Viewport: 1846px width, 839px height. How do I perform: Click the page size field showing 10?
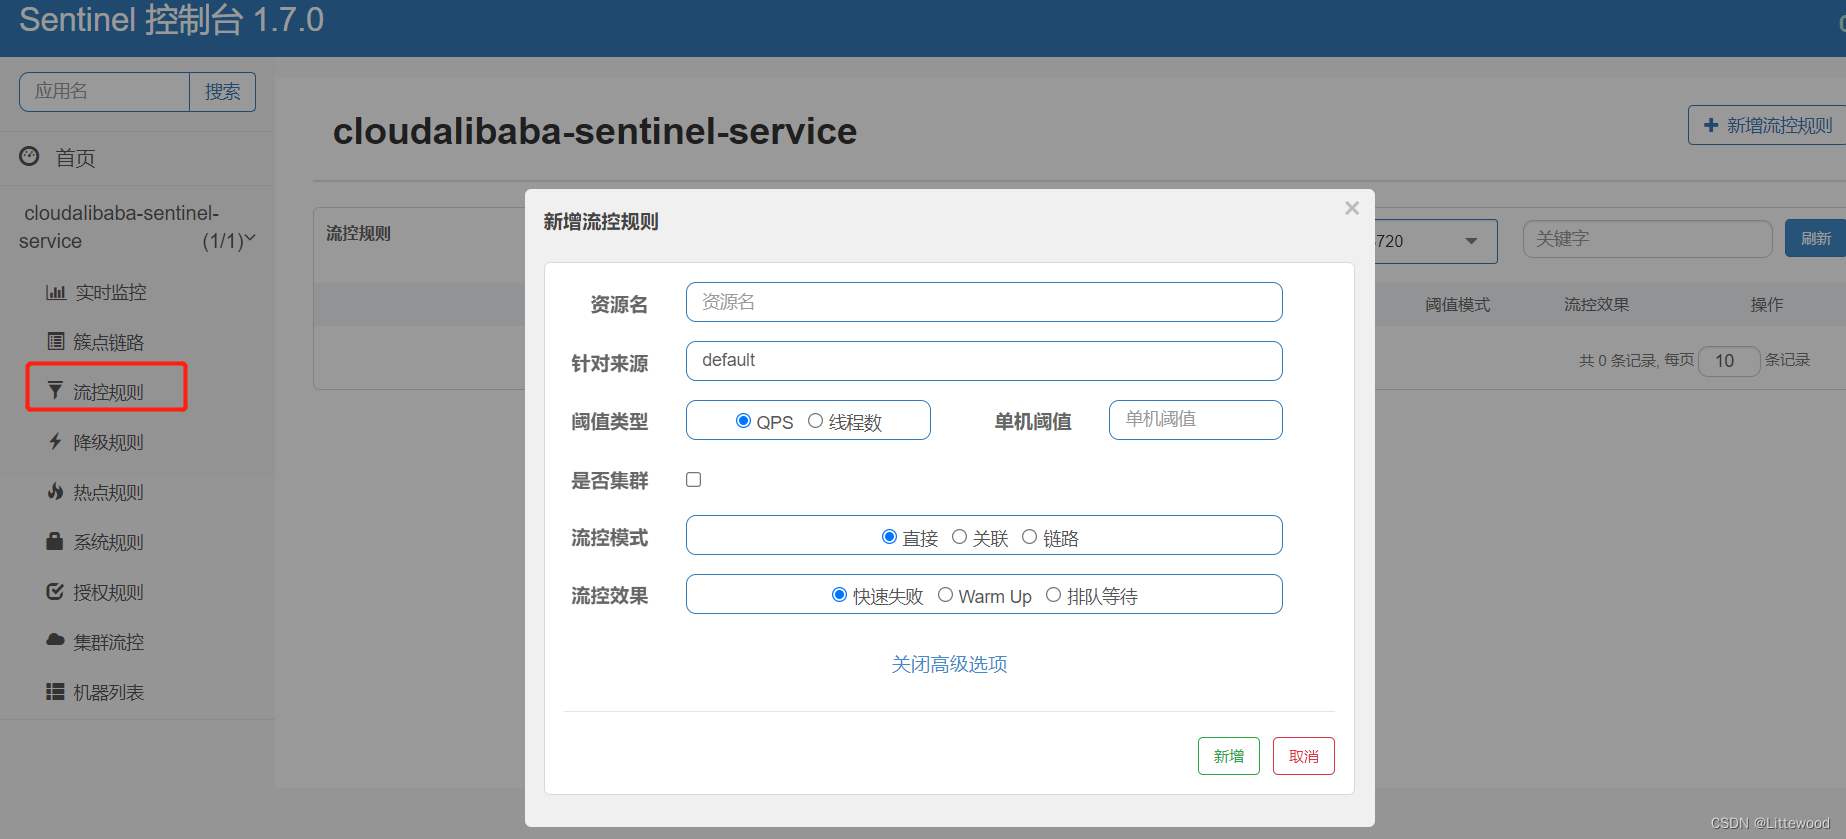point(1729,361)
